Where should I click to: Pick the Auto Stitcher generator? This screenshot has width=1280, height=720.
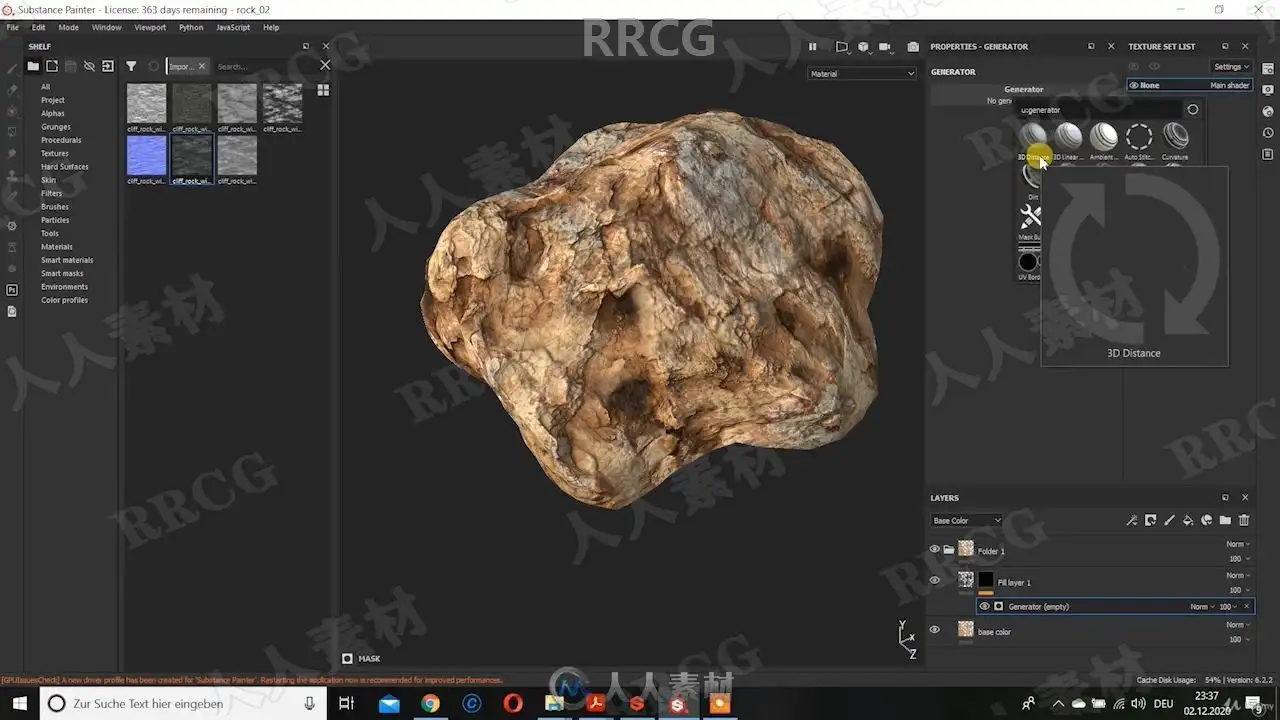point(1139,137)
